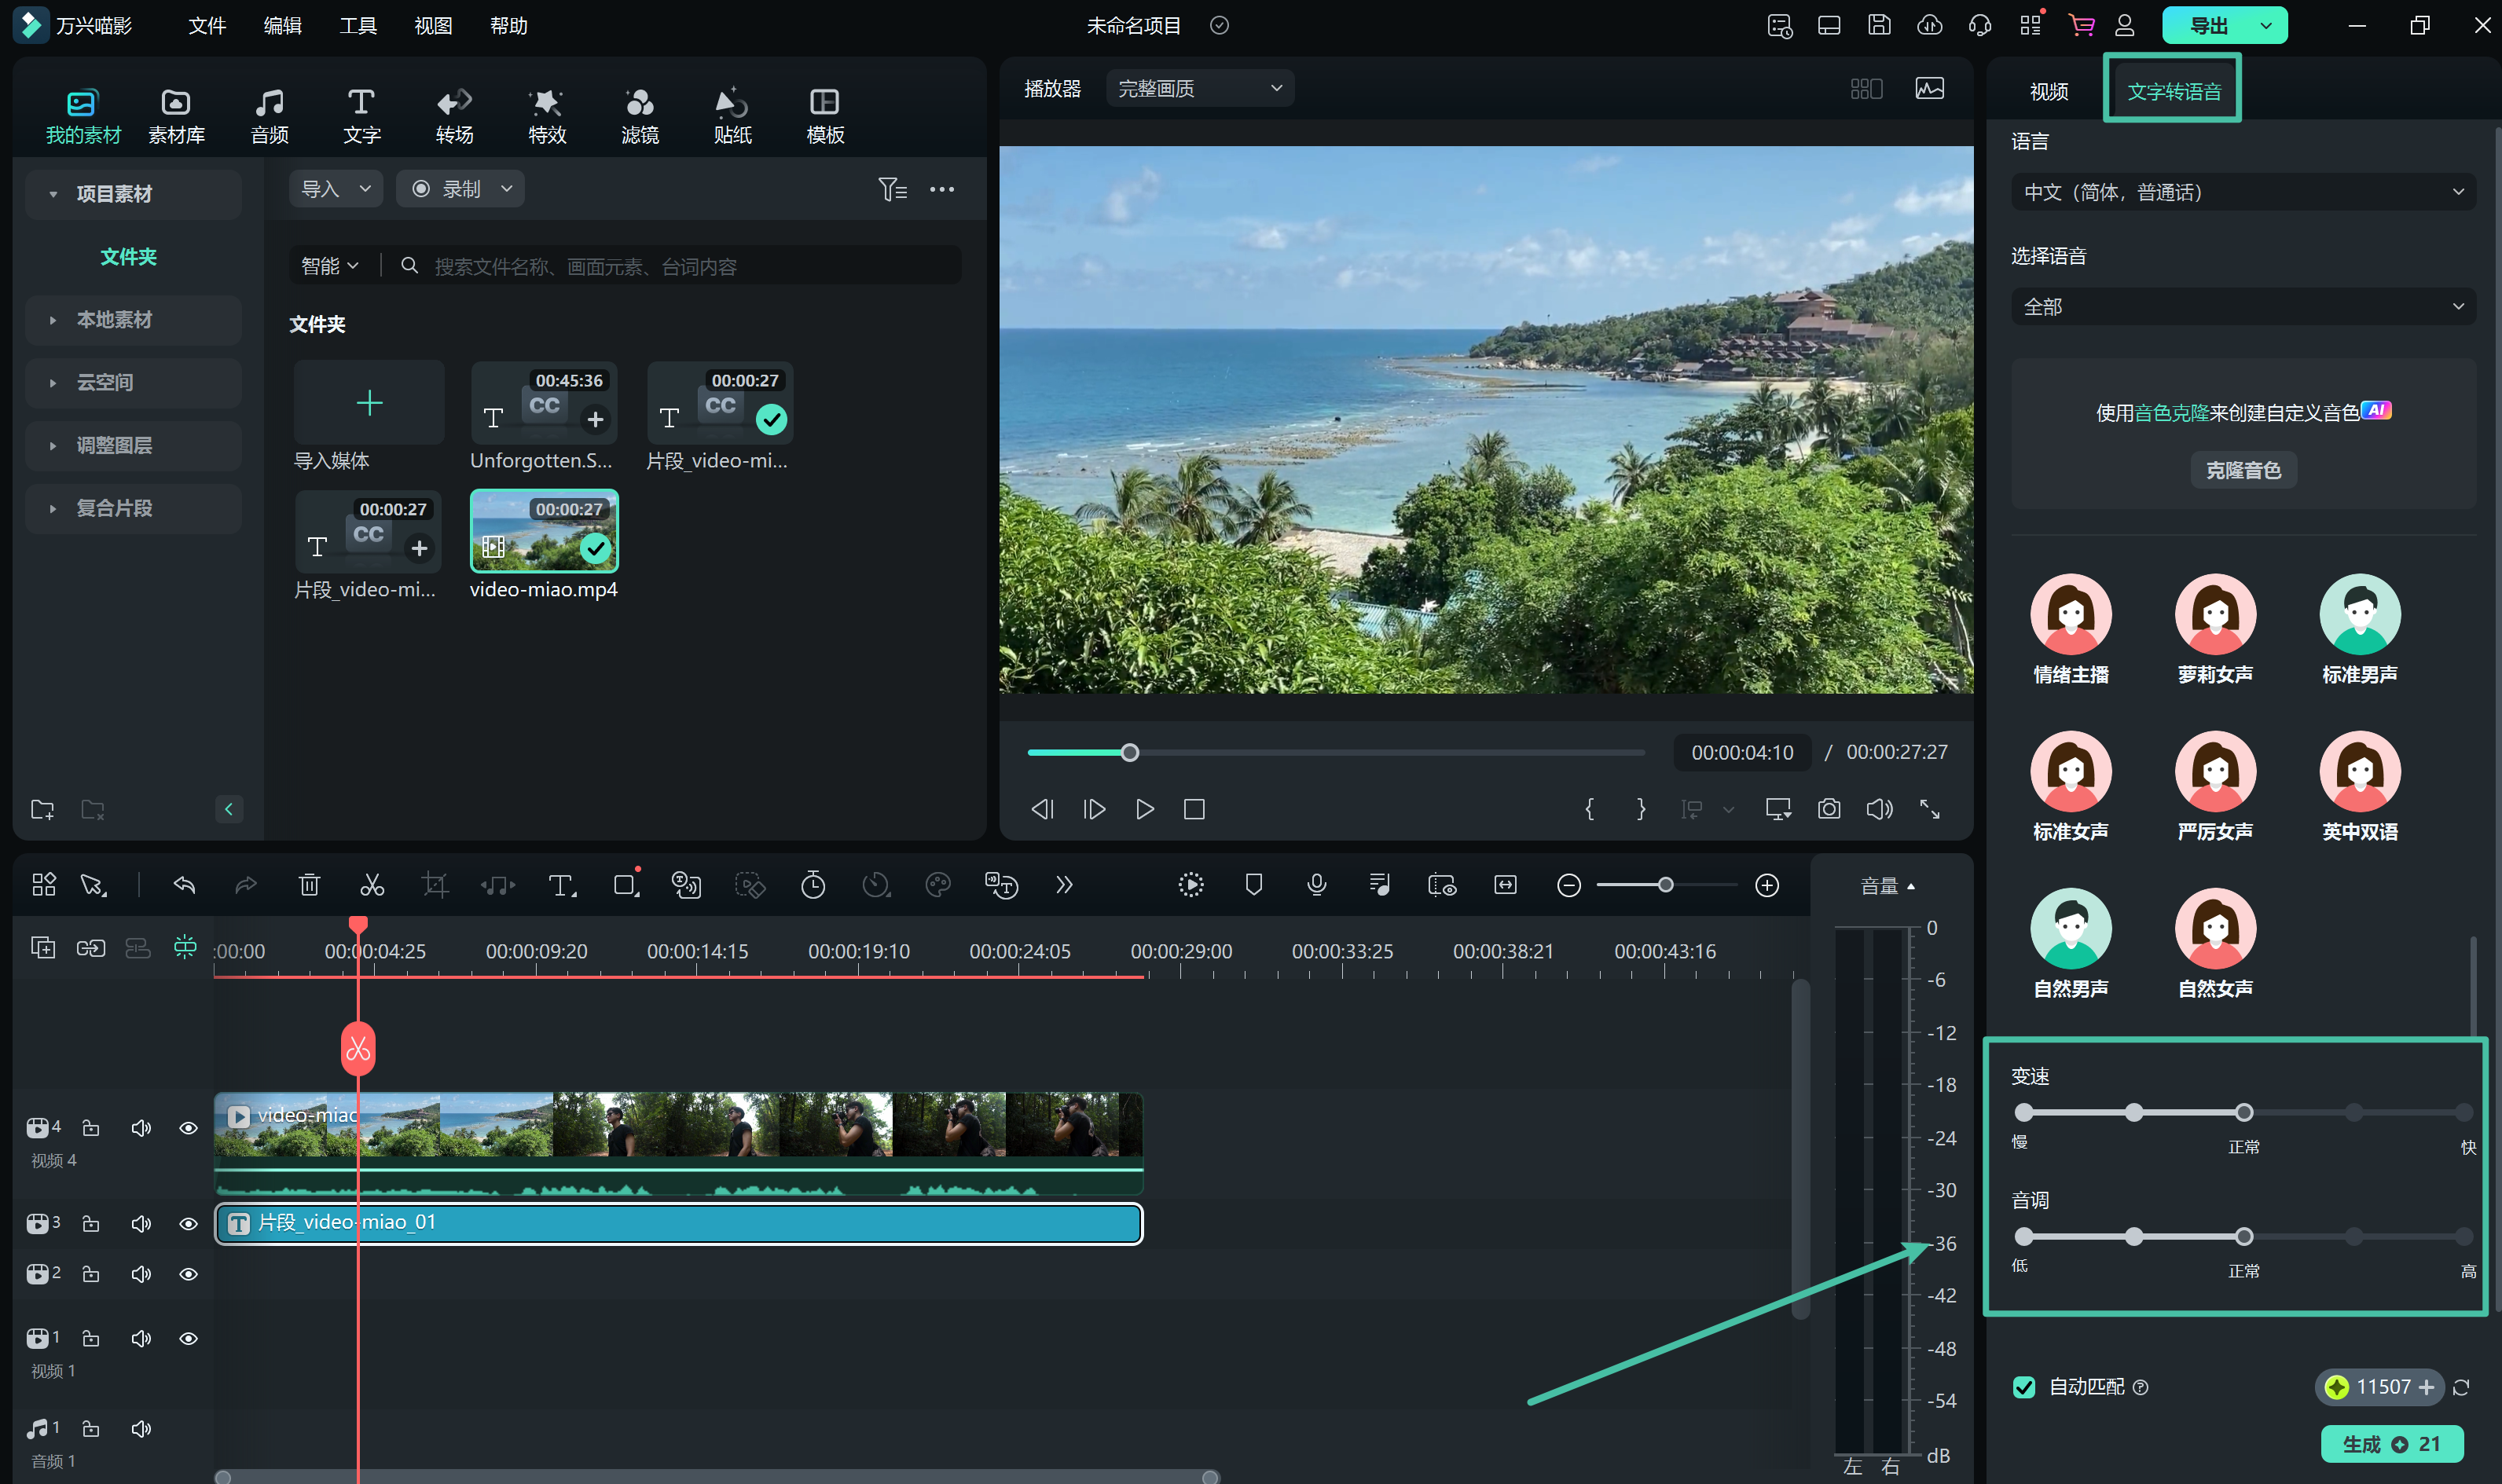Open the 帮助 menu
Image resolution: width=2502 pixels, height=1484 pixels.
[x=509, y=25]
